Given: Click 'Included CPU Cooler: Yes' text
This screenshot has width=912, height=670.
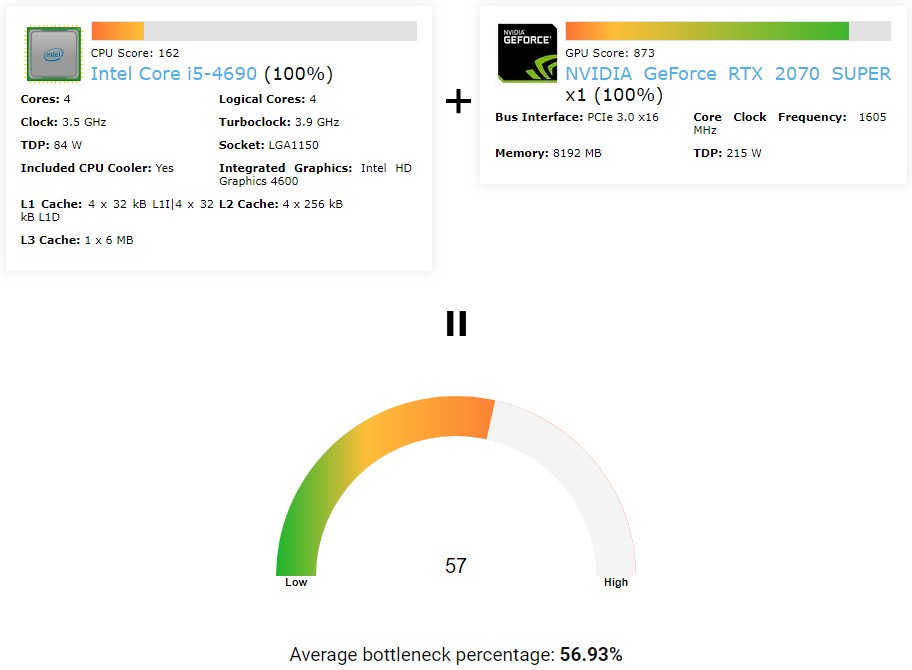Looking at the screenshot, I should coord(97,168).
